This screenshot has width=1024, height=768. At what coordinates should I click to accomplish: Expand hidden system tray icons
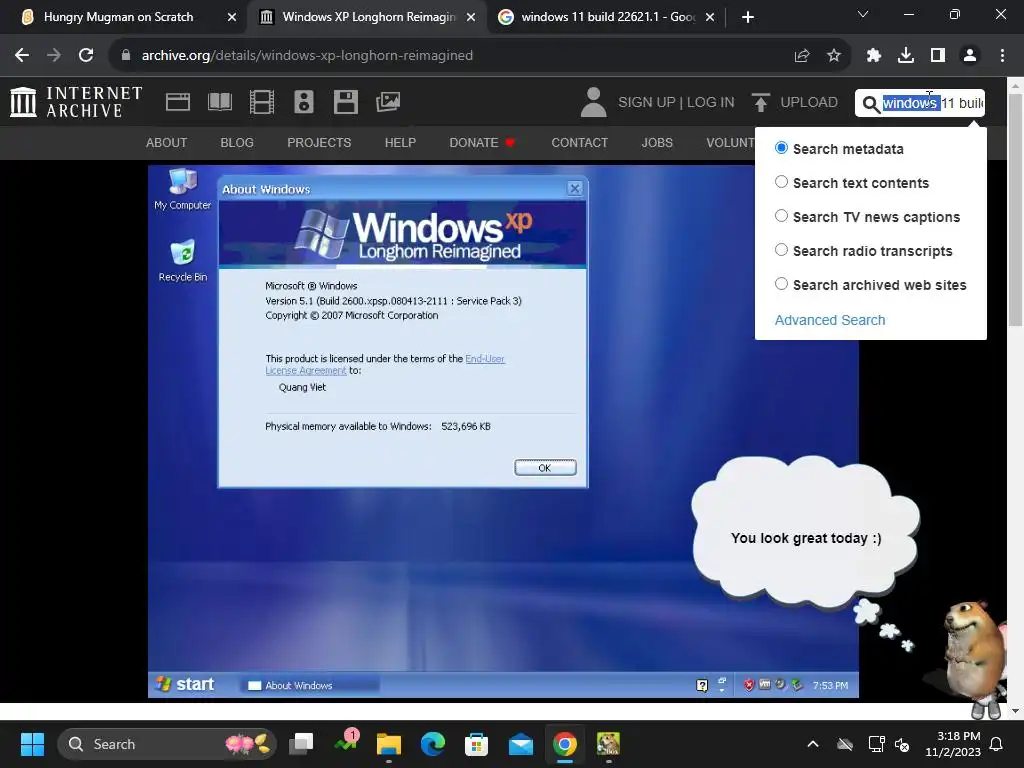click(813, 744)
